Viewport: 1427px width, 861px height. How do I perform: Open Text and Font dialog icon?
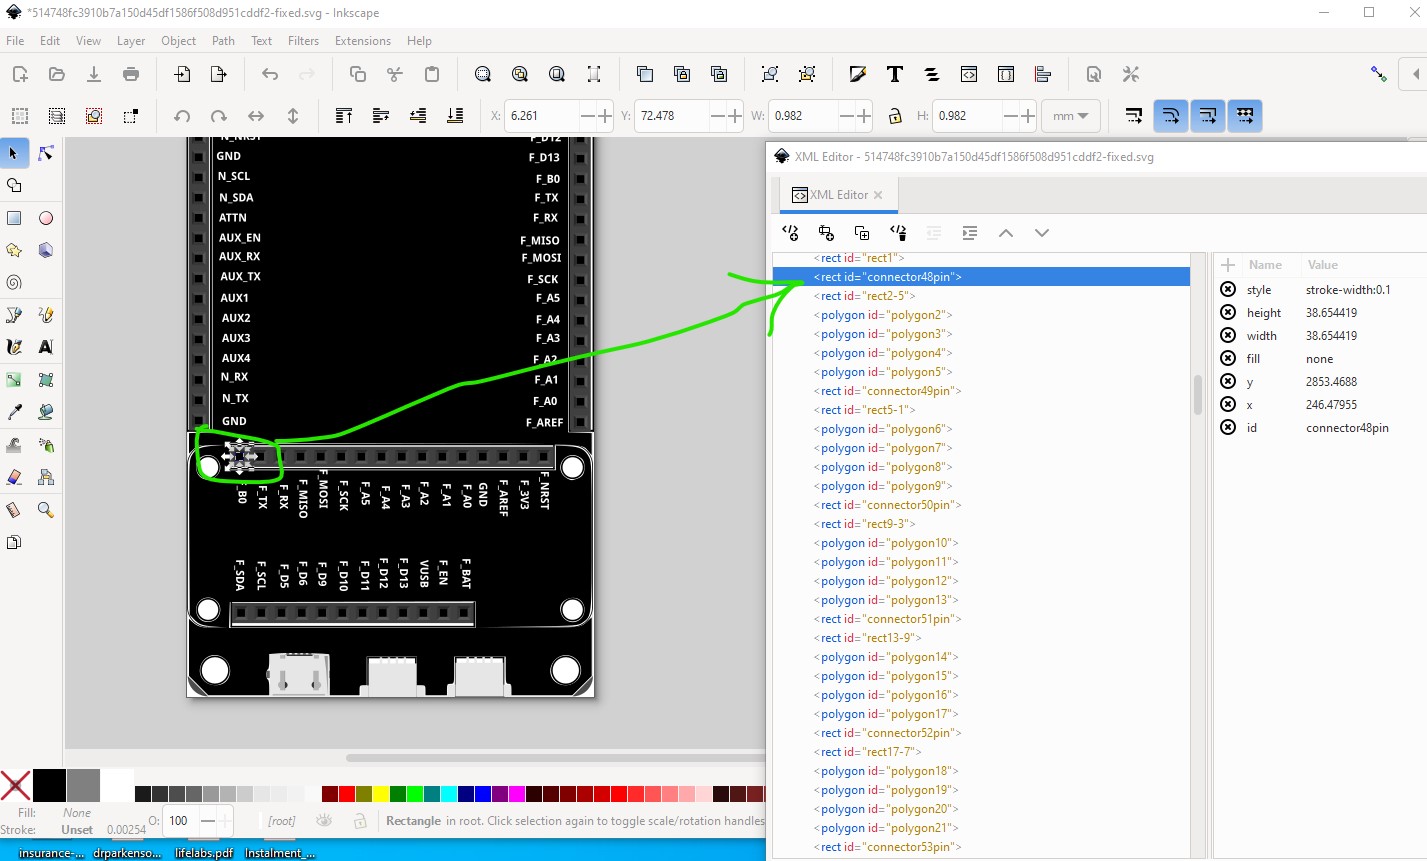(x=894, y=74)
